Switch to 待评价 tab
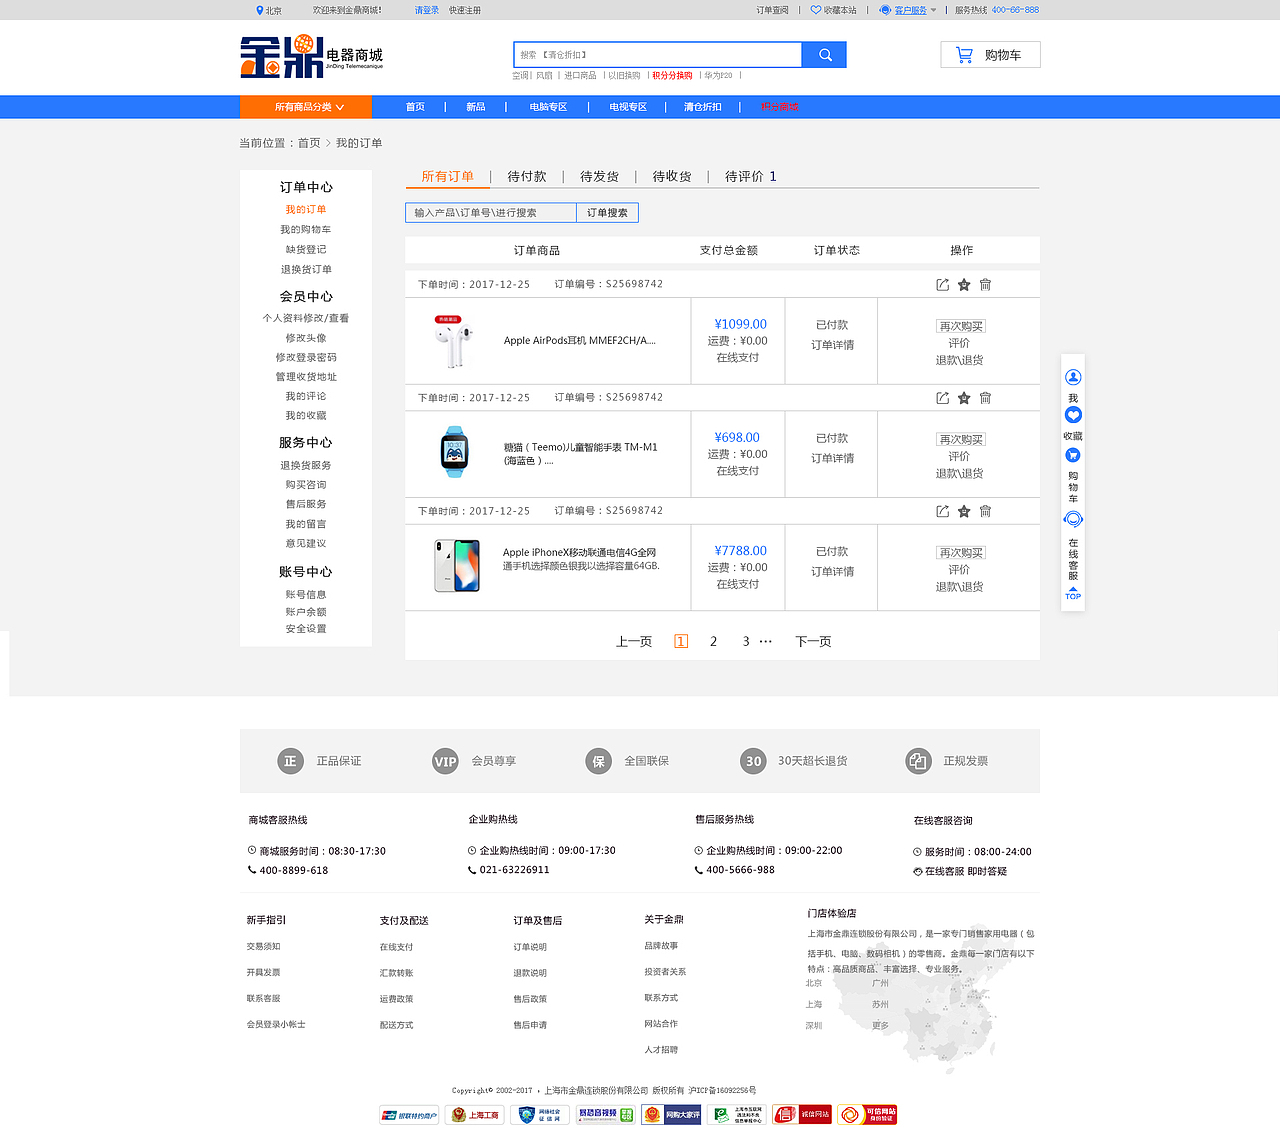This screenshot has height=1129, width=1280. coord(751,176)
